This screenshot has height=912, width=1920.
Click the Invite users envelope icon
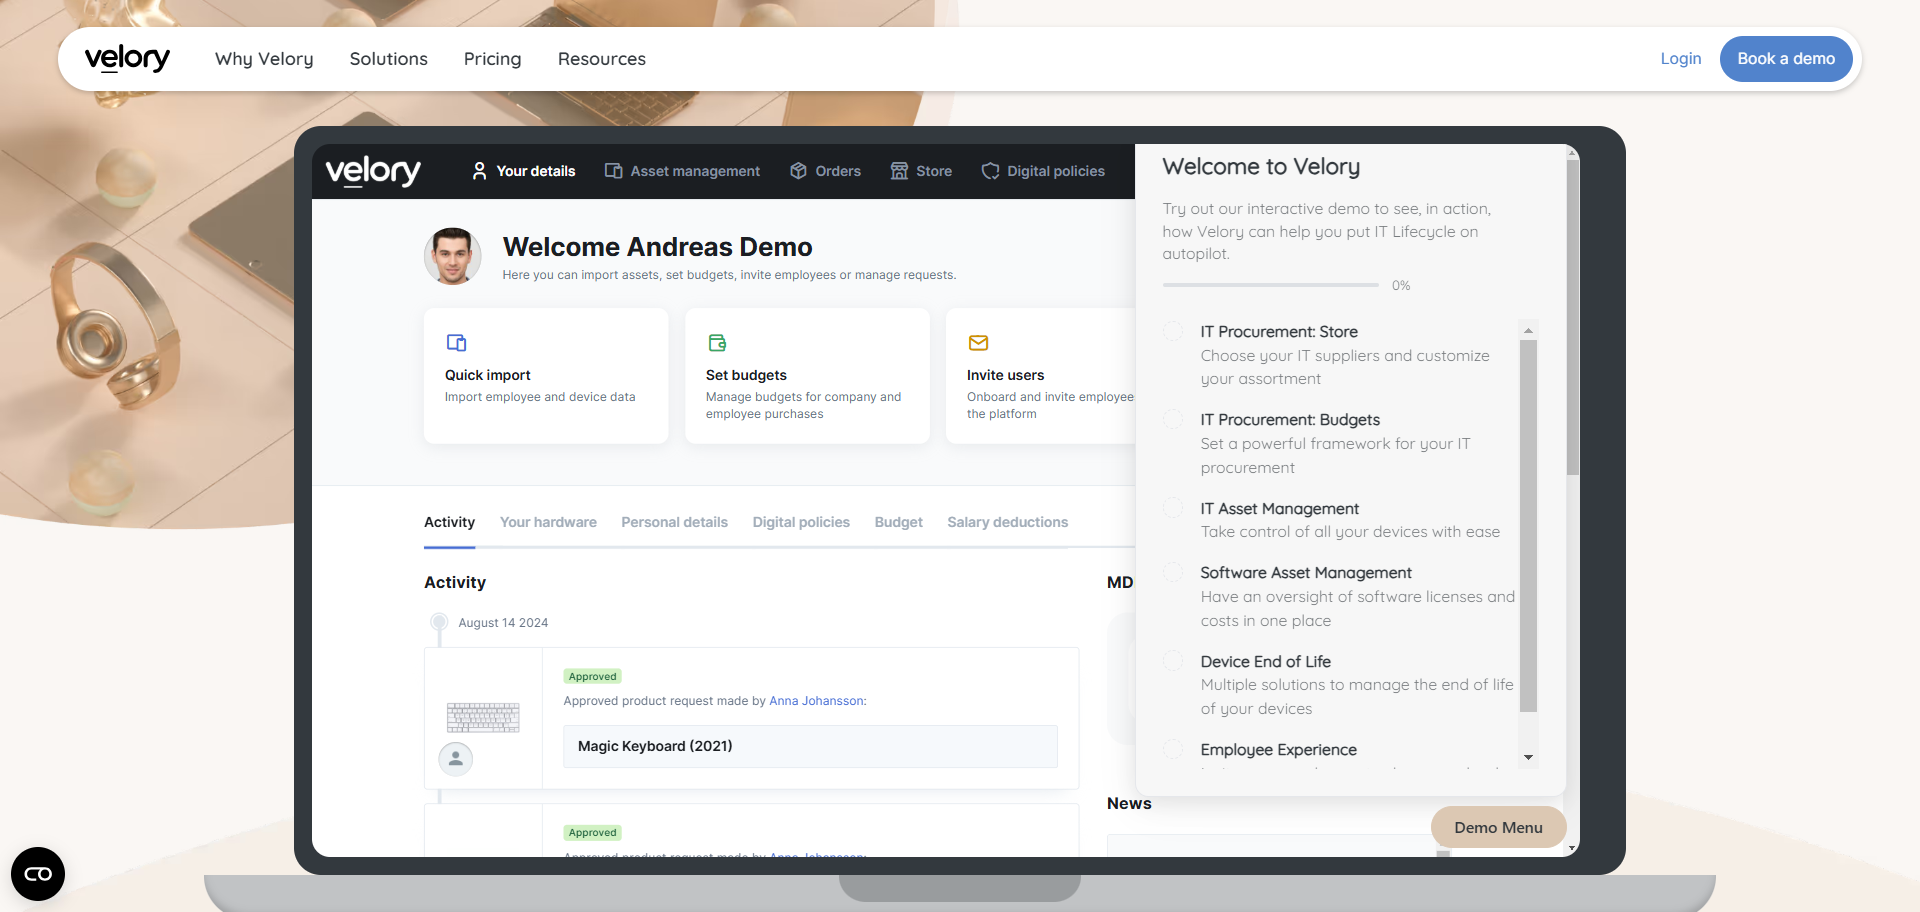pyautogui.click(x=978, y=343)
